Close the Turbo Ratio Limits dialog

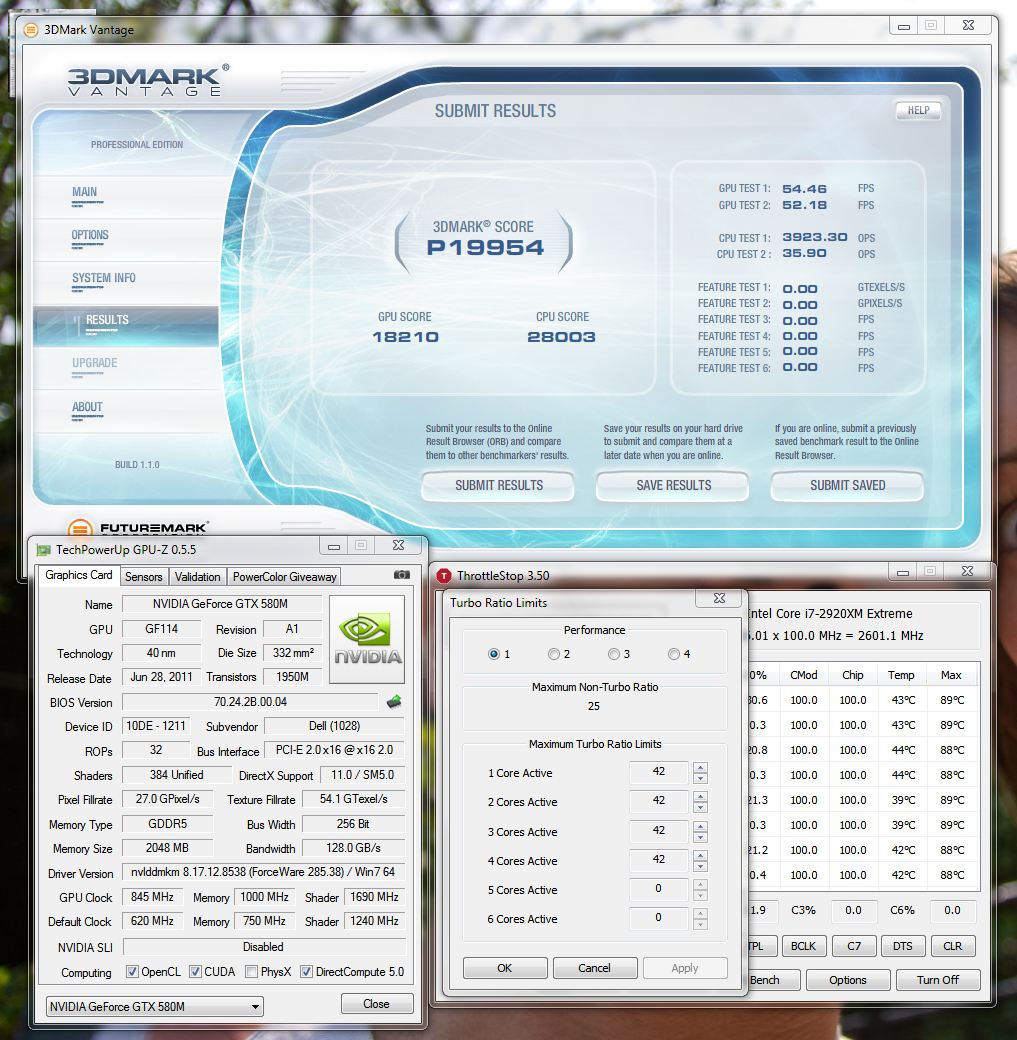(x=719, y=598)
